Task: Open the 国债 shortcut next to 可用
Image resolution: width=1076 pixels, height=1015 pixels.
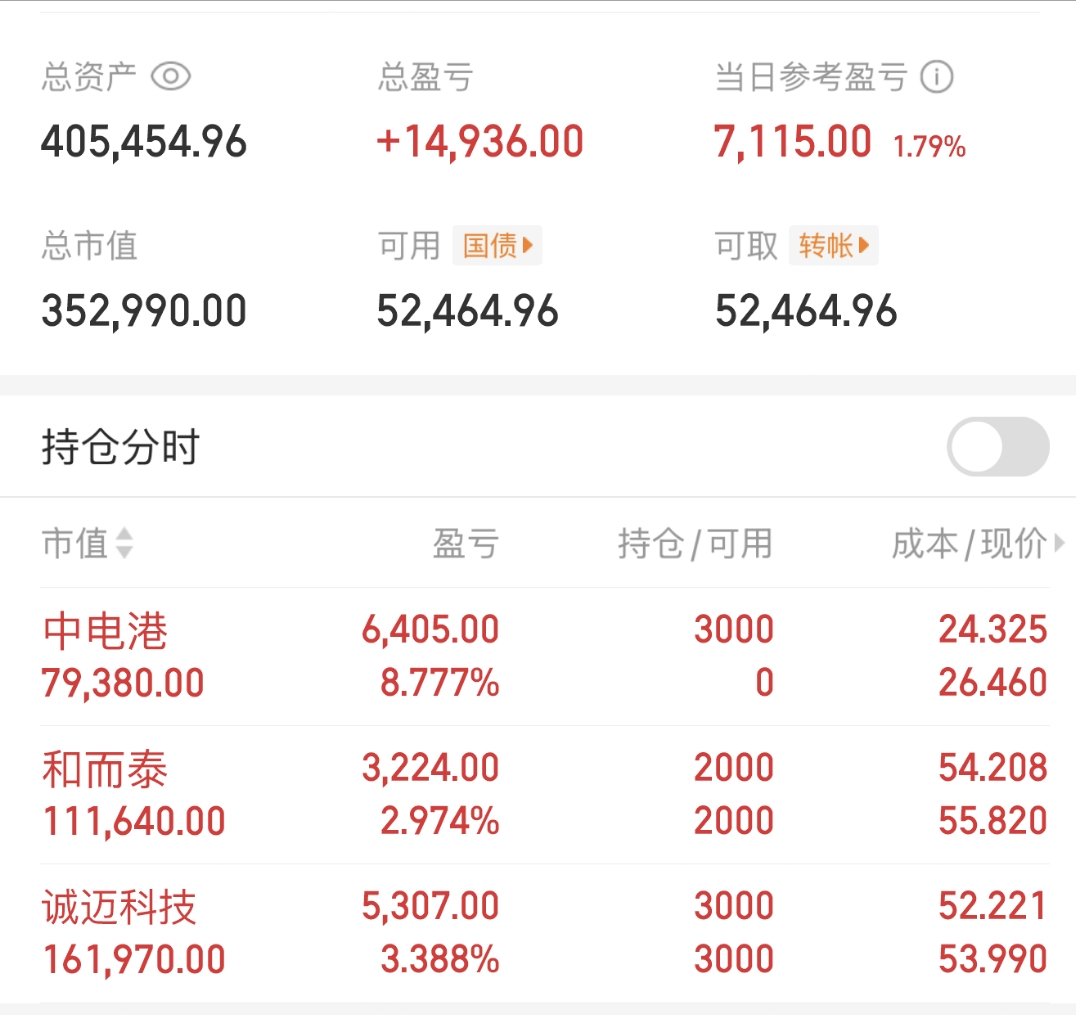Action: (497, 245)
